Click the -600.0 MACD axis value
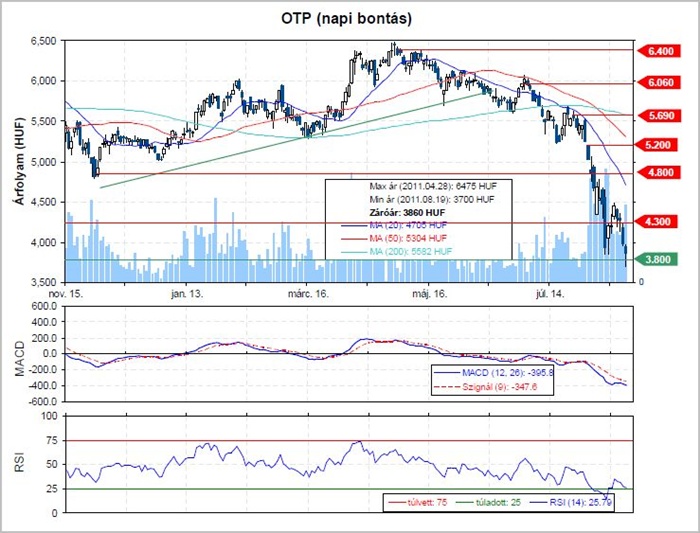Image resolution: width=700 pixels, height=533 pixels. (x=43, y=401)
